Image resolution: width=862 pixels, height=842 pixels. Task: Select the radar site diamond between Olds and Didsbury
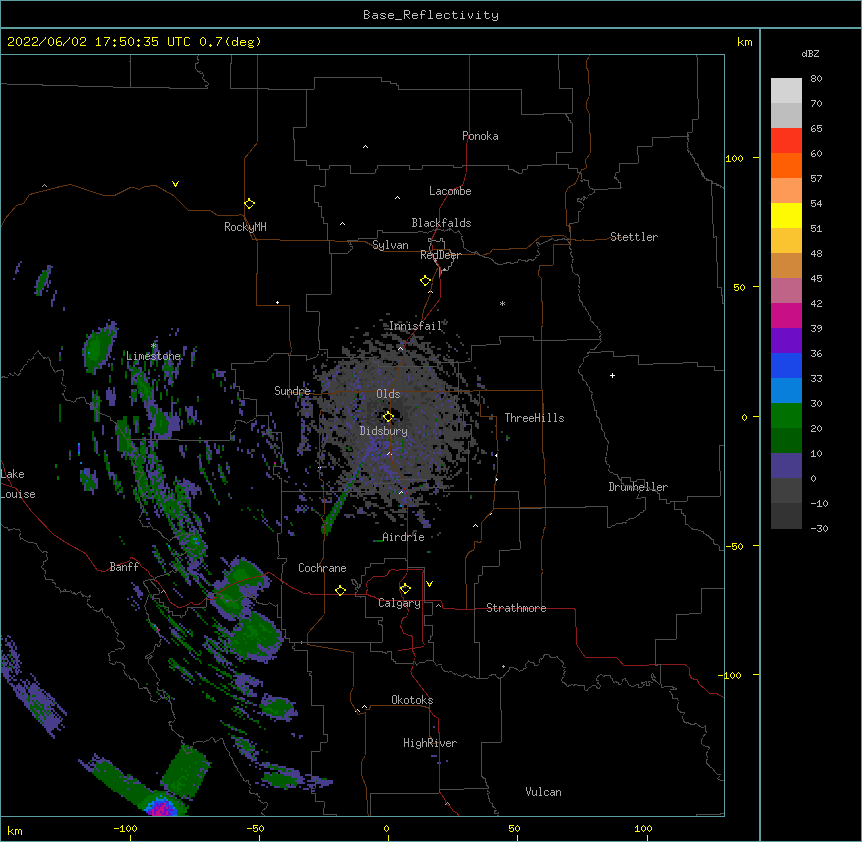388,416
